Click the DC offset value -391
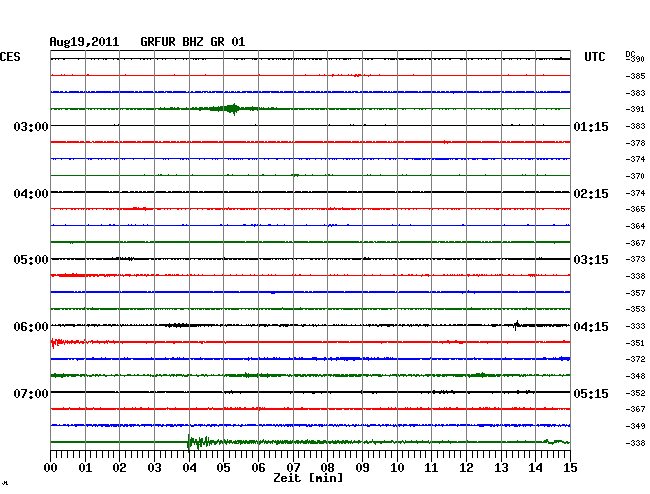Image resolution: width=650 pixels, height=494 pixels. pos(635,109)
